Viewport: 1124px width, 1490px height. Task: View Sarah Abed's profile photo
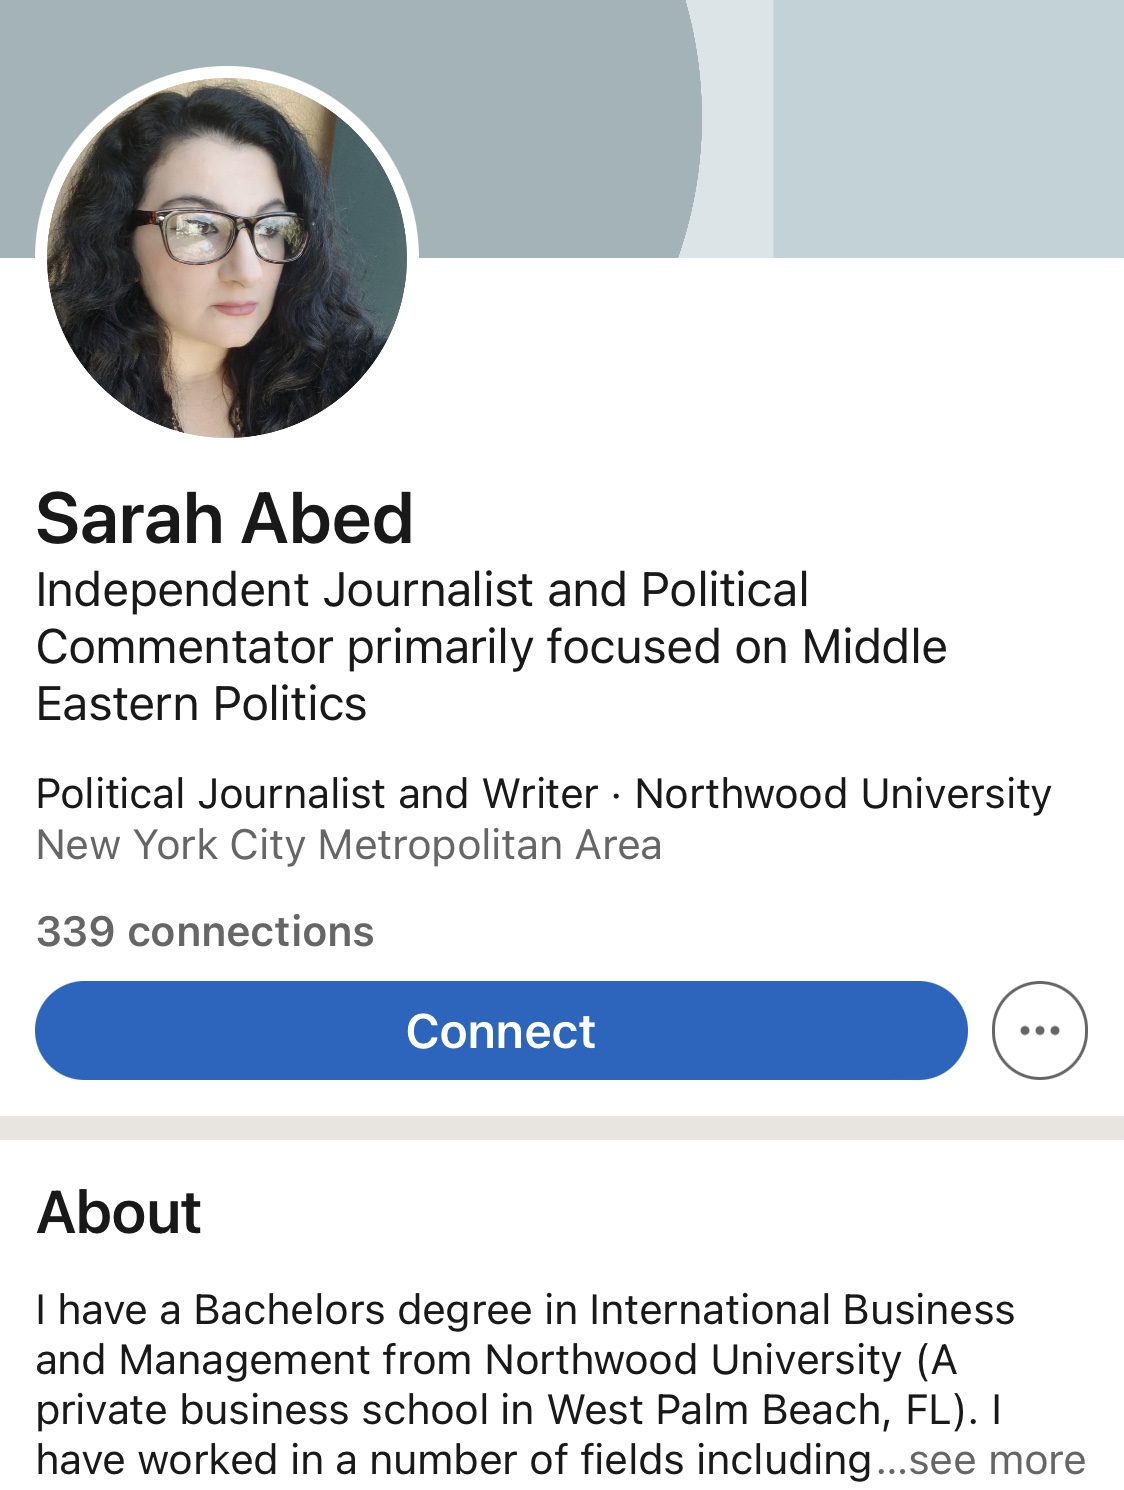pyautogui.click(x=227, y=257)
